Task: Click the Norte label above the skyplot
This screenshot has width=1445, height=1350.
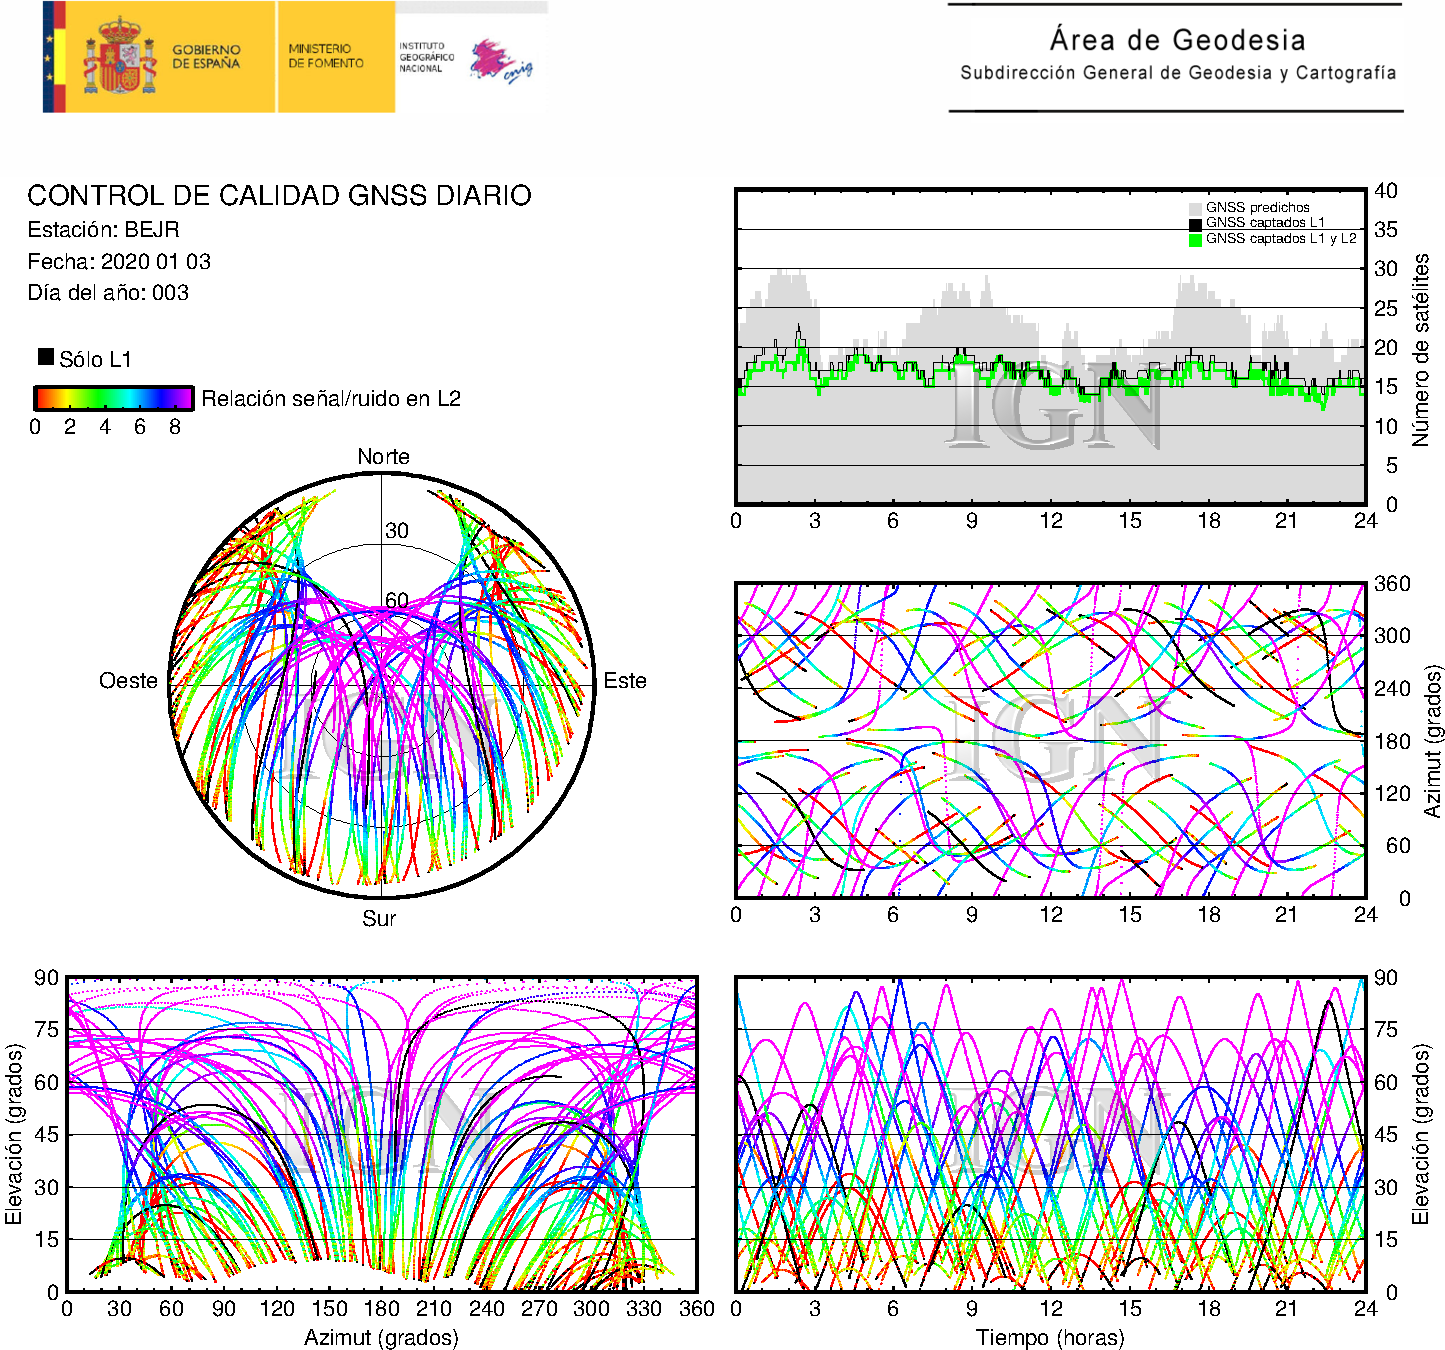Action: (383, 457)
